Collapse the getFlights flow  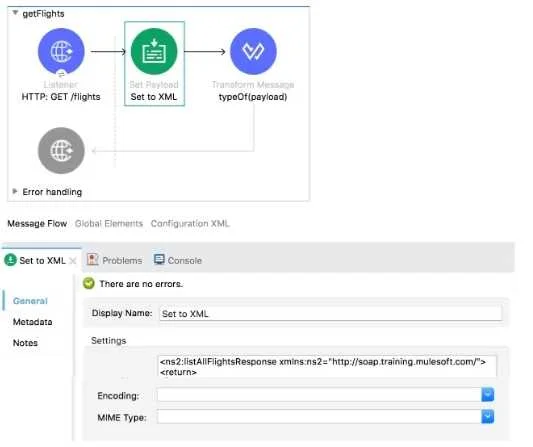15,13
